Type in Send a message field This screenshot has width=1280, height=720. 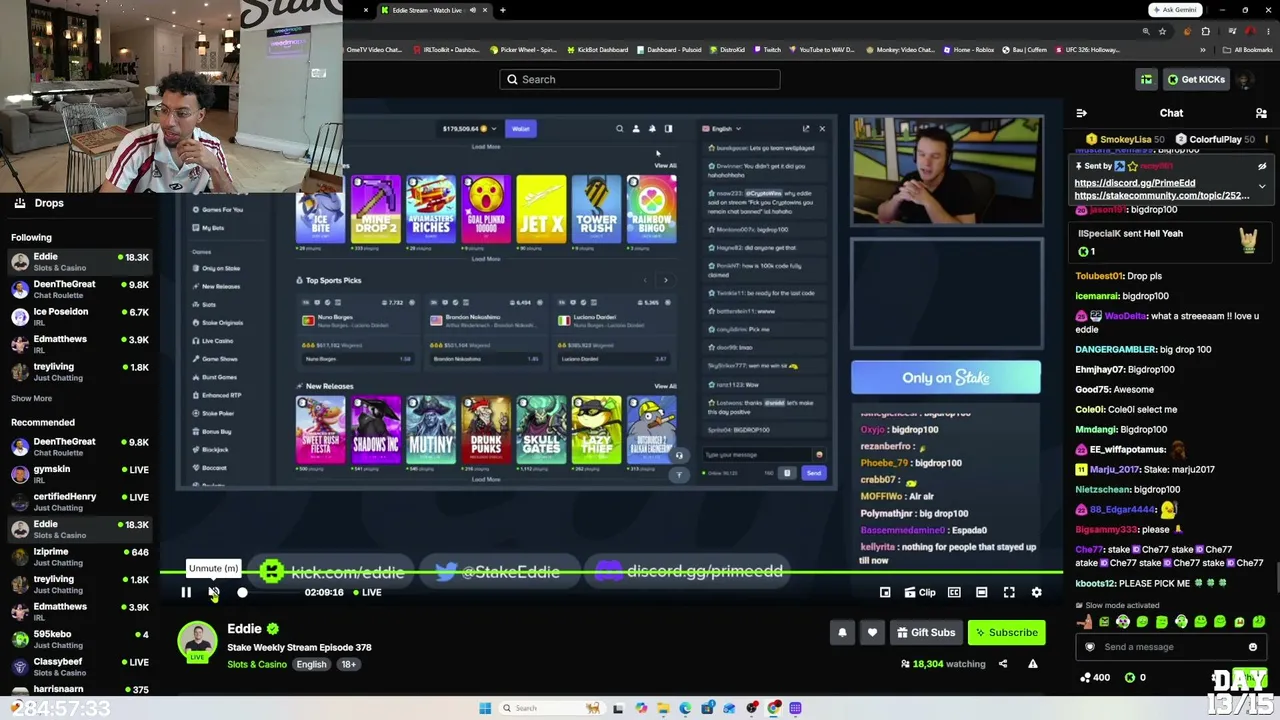(x=1170, y=647)
